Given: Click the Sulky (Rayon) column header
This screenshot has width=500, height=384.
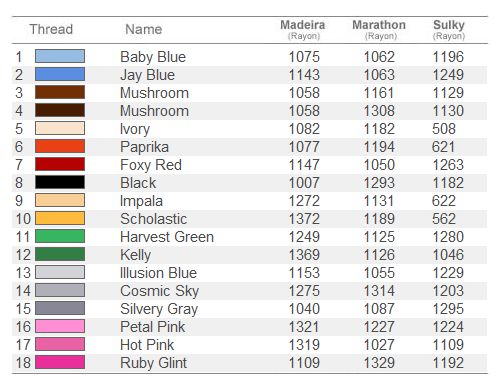Looking at the screenshot, I should (449, 29).
